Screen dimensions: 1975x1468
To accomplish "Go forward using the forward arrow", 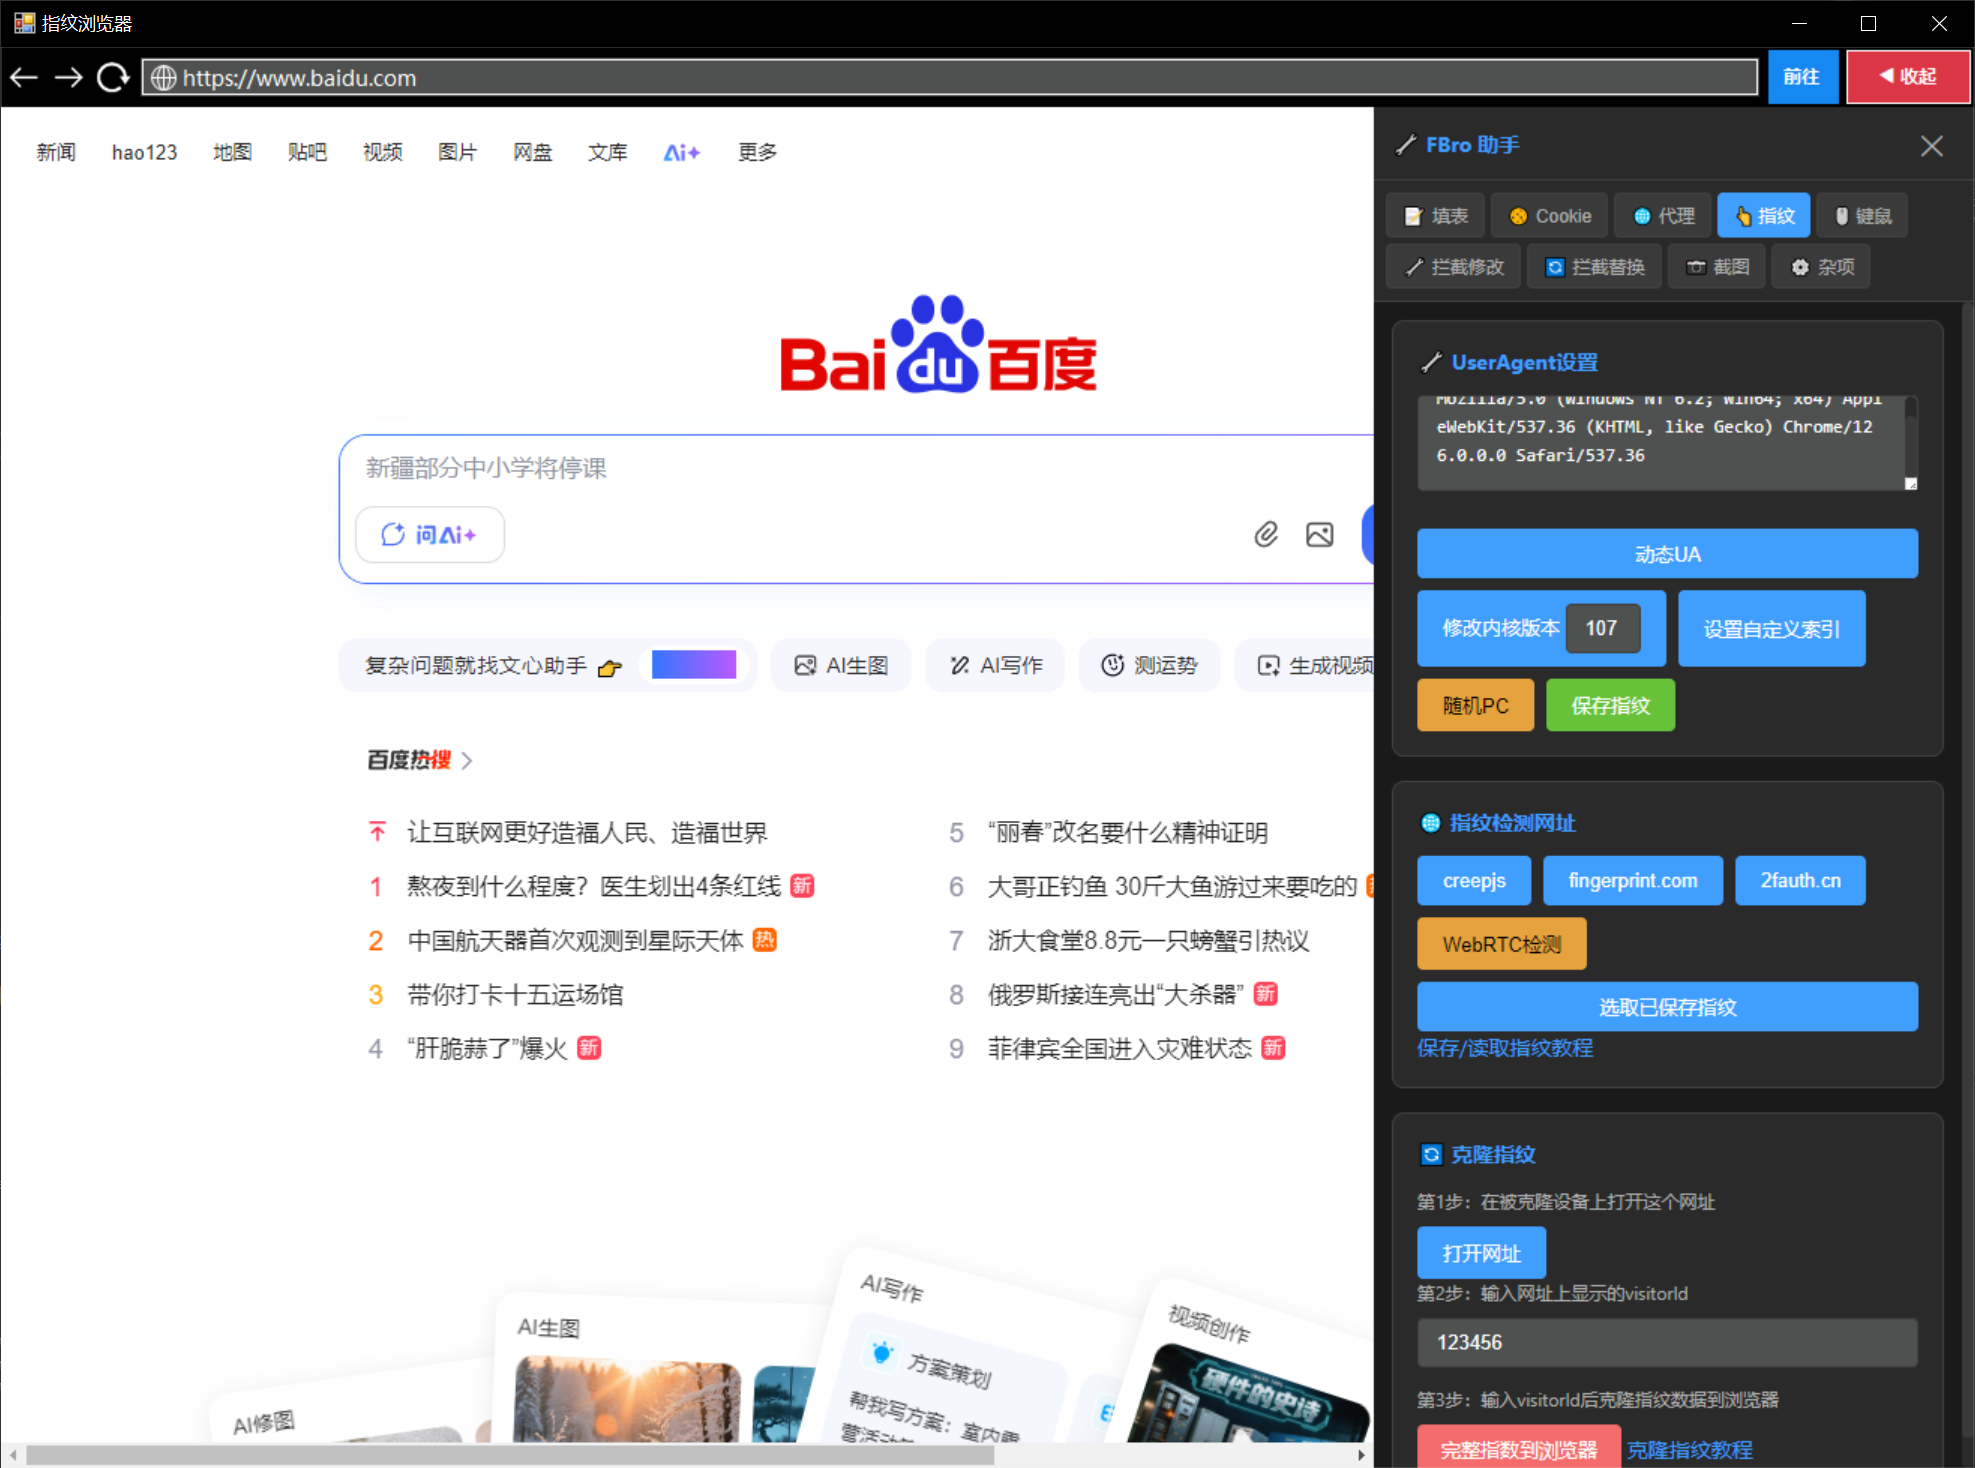I will click(x=68, y=77).
